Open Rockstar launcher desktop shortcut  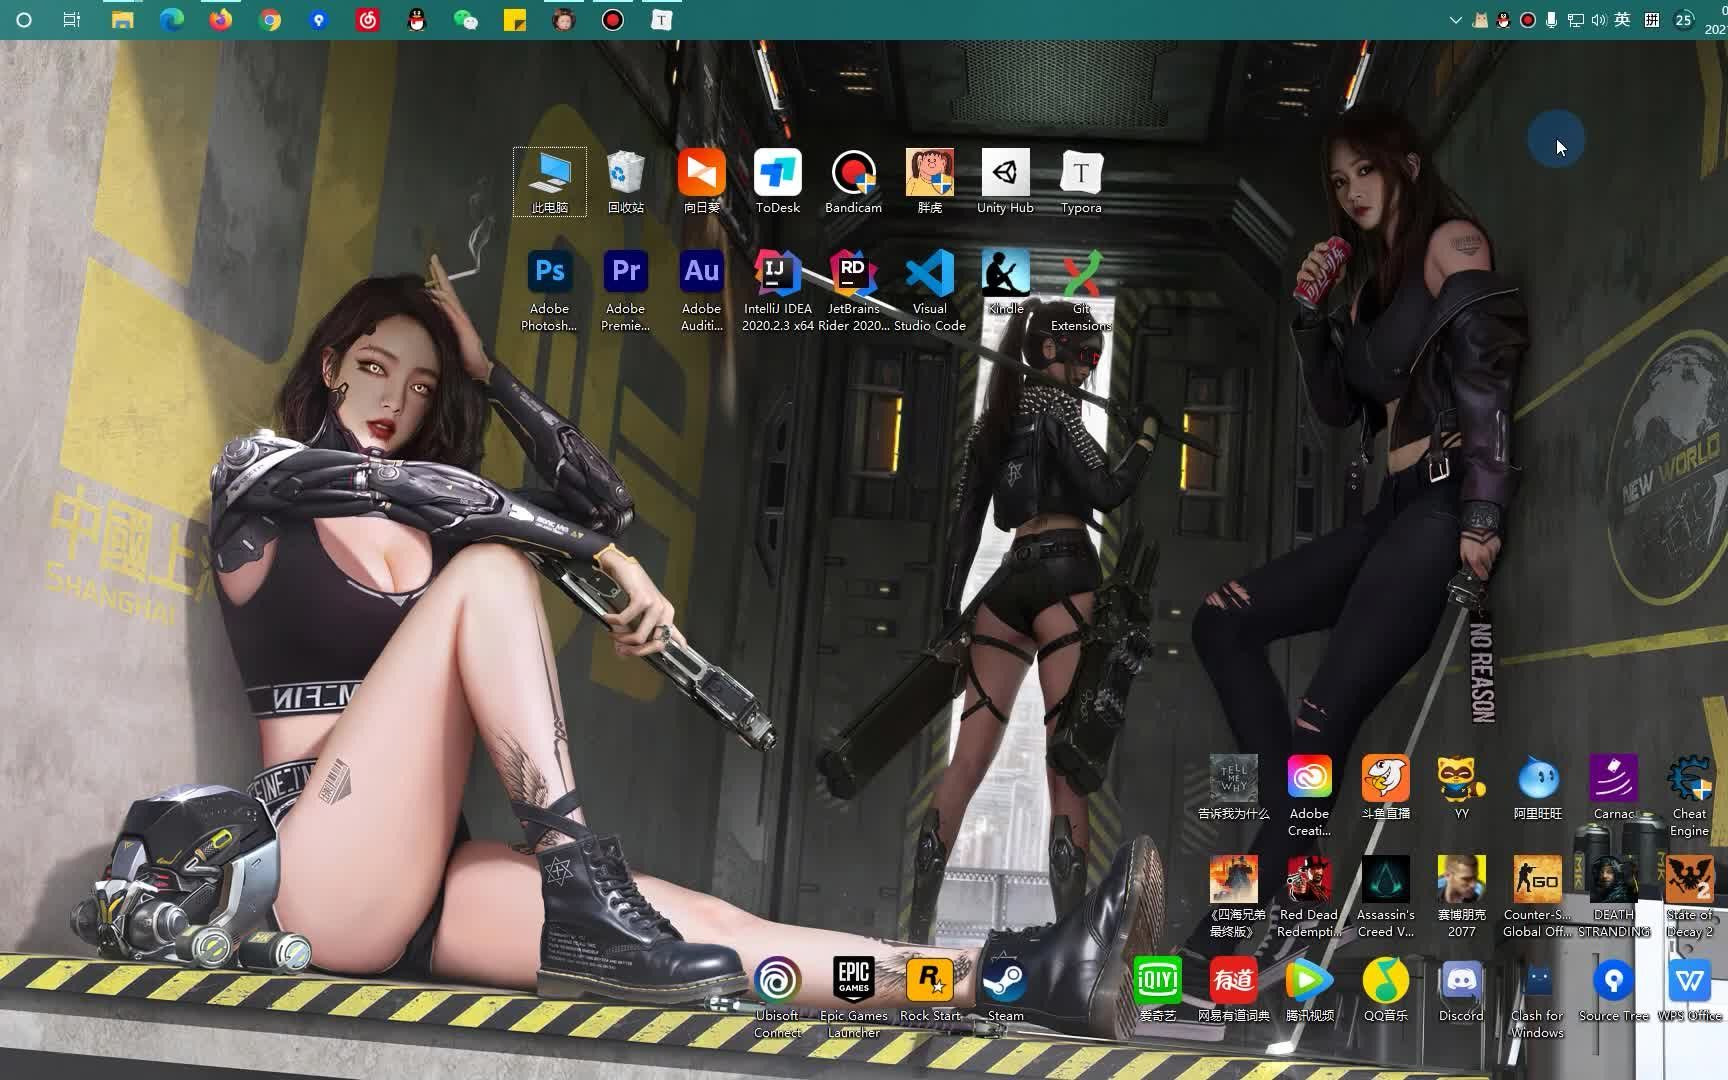[x=930, y=990]
